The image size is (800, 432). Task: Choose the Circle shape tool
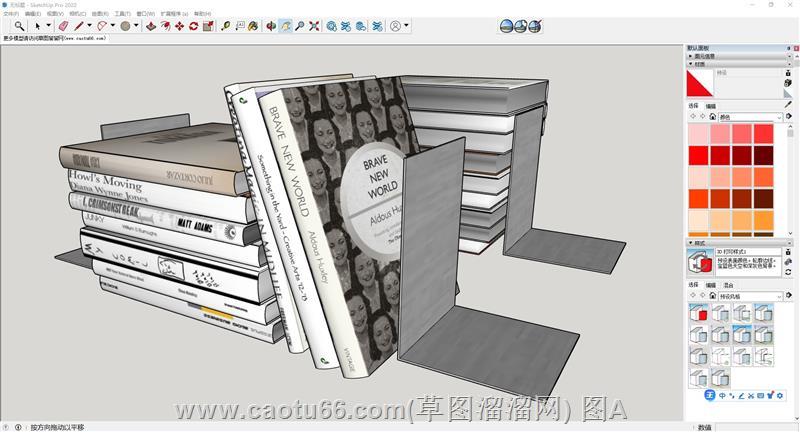click(x=126, y=26)
